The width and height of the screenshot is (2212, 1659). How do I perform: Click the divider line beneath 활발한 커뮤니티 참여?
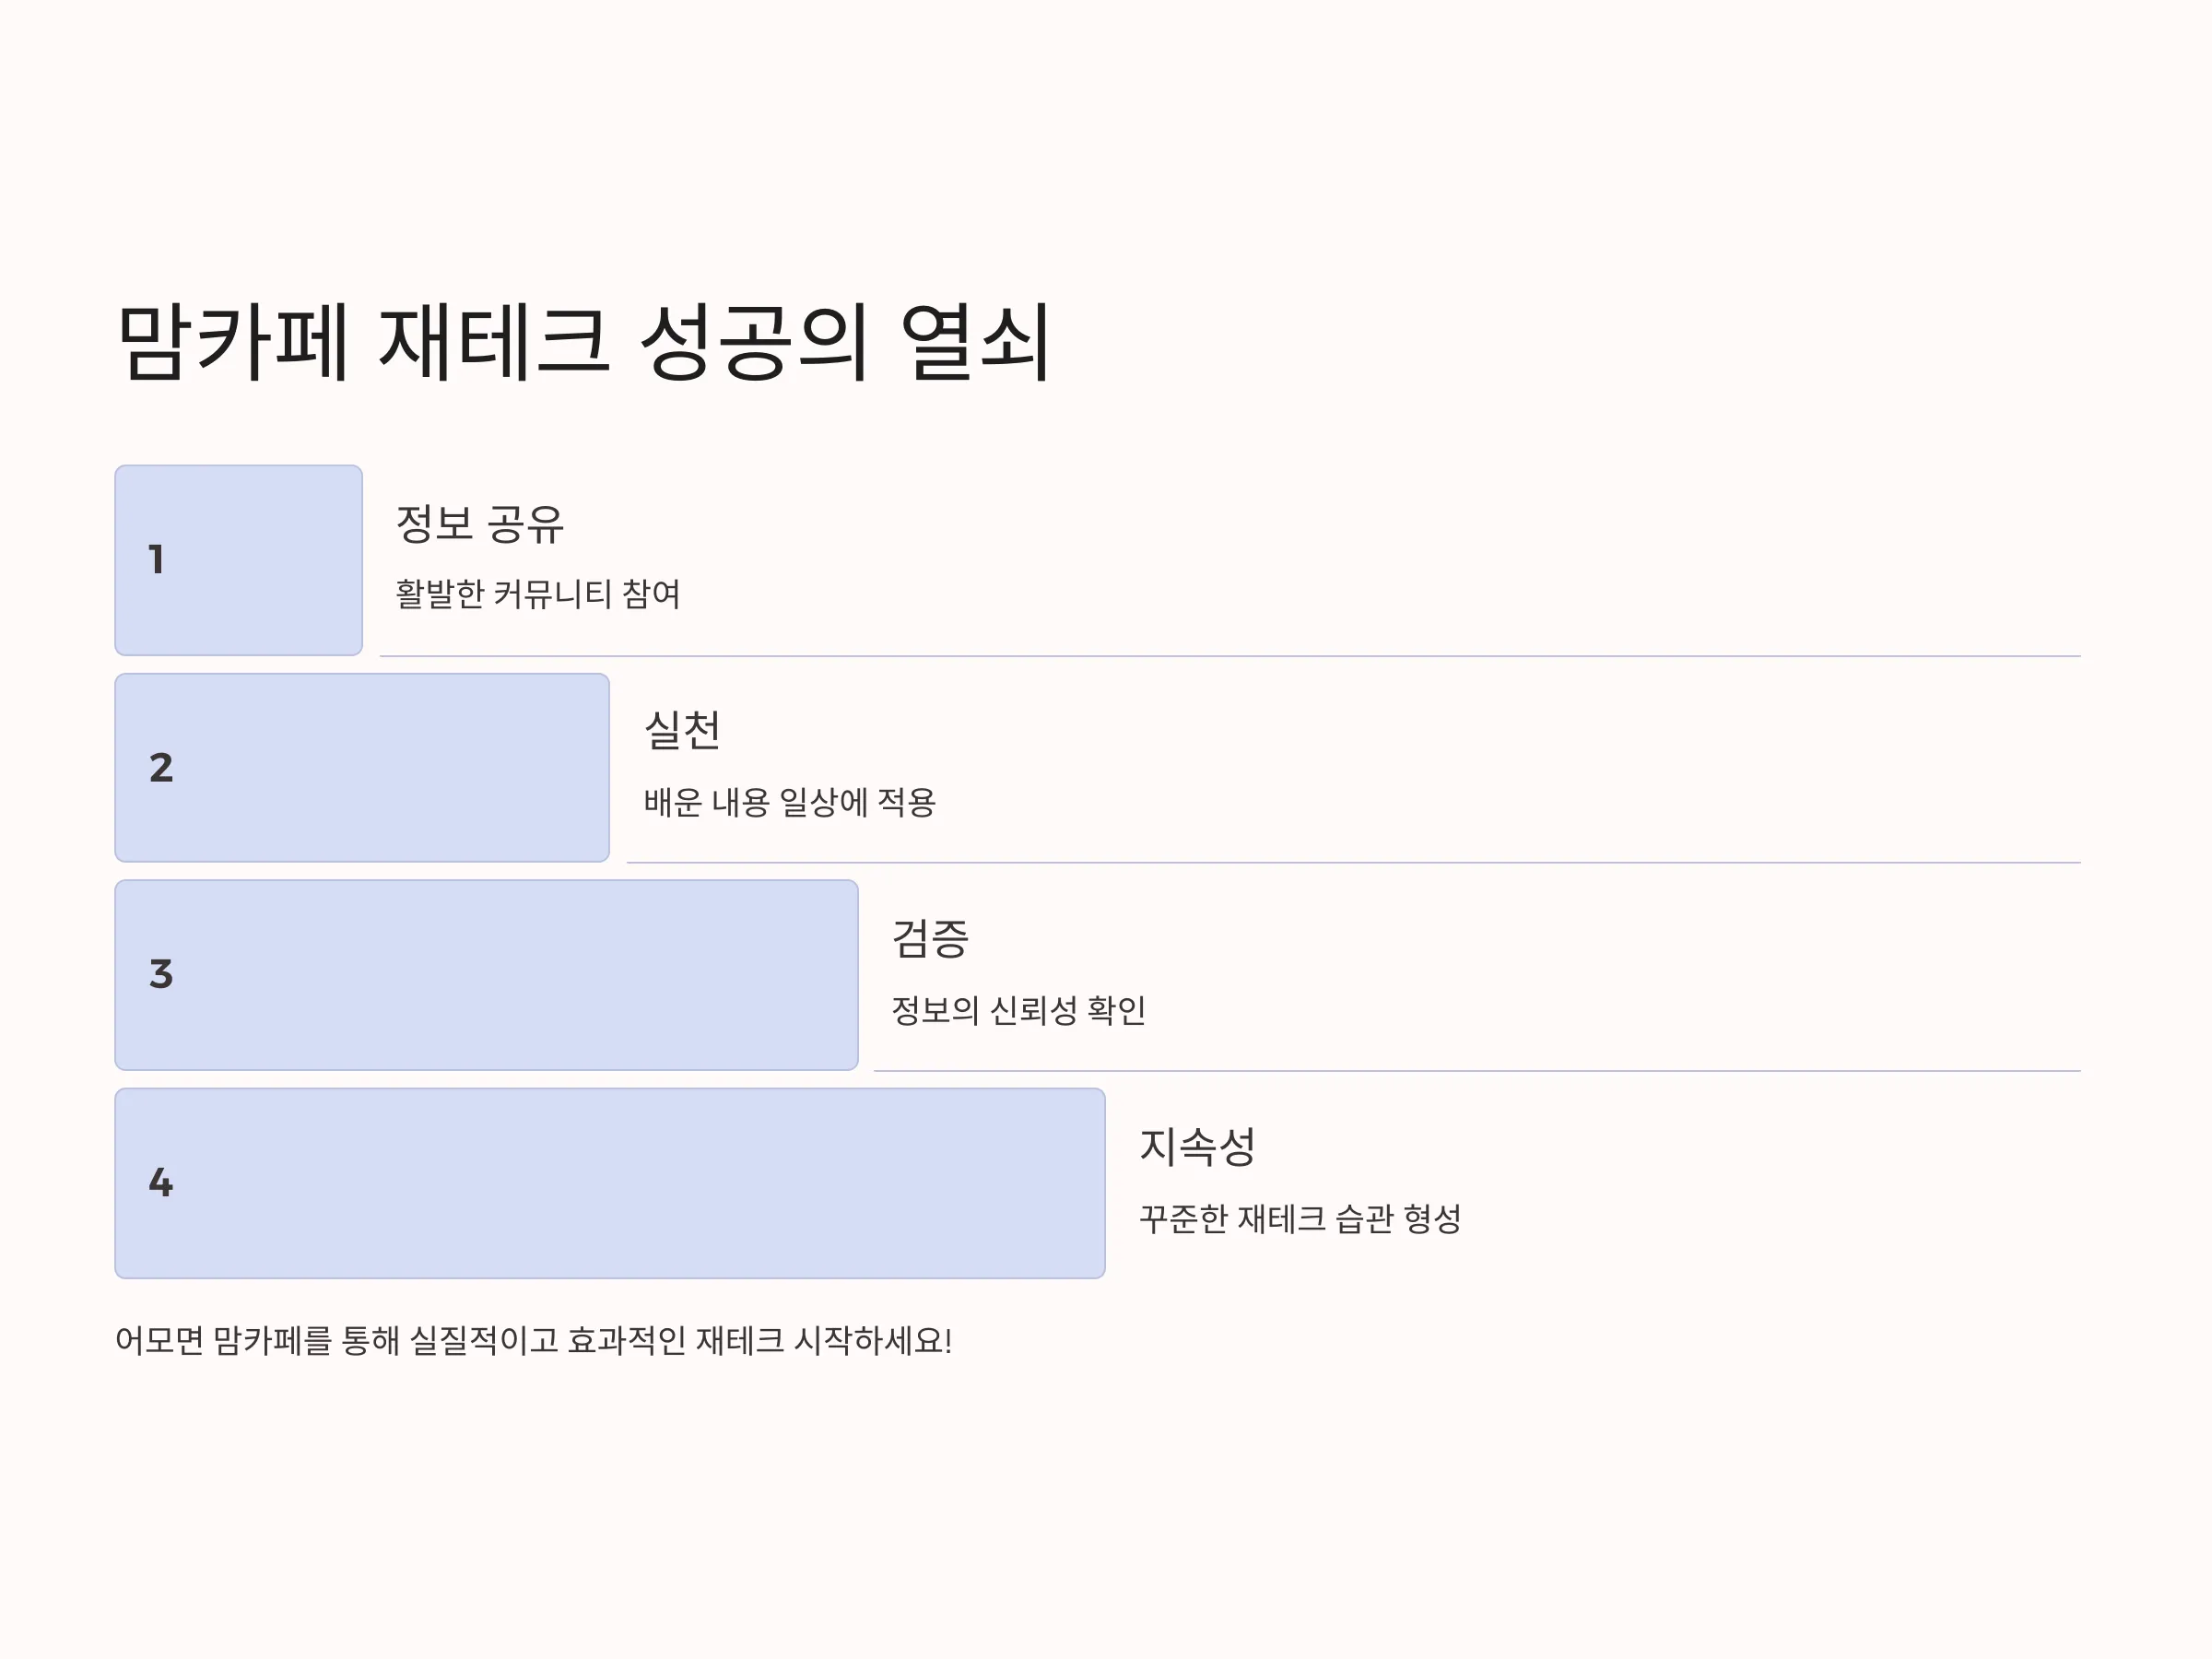tap(1230, 656)
